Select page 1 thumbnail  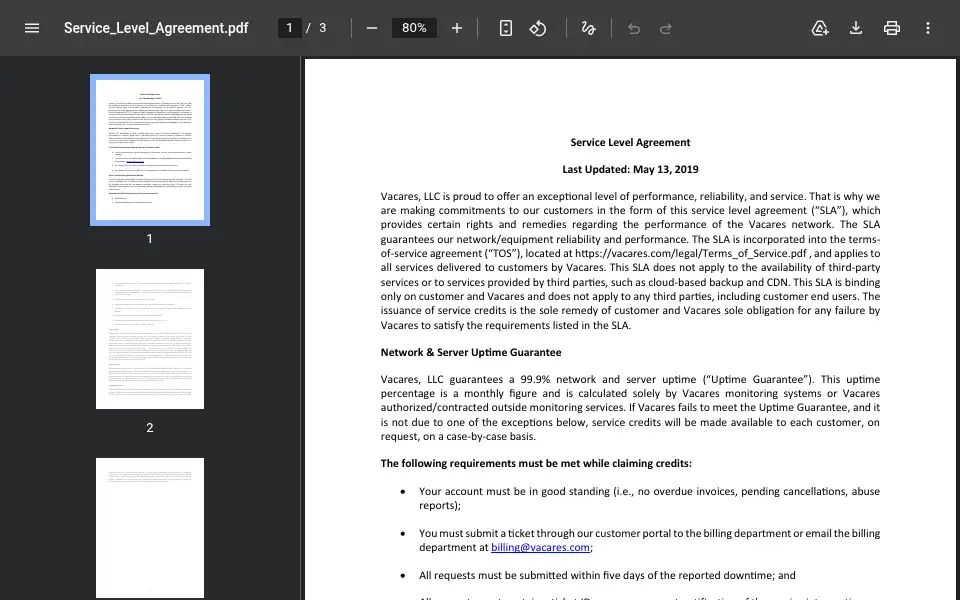click(150, 150)
